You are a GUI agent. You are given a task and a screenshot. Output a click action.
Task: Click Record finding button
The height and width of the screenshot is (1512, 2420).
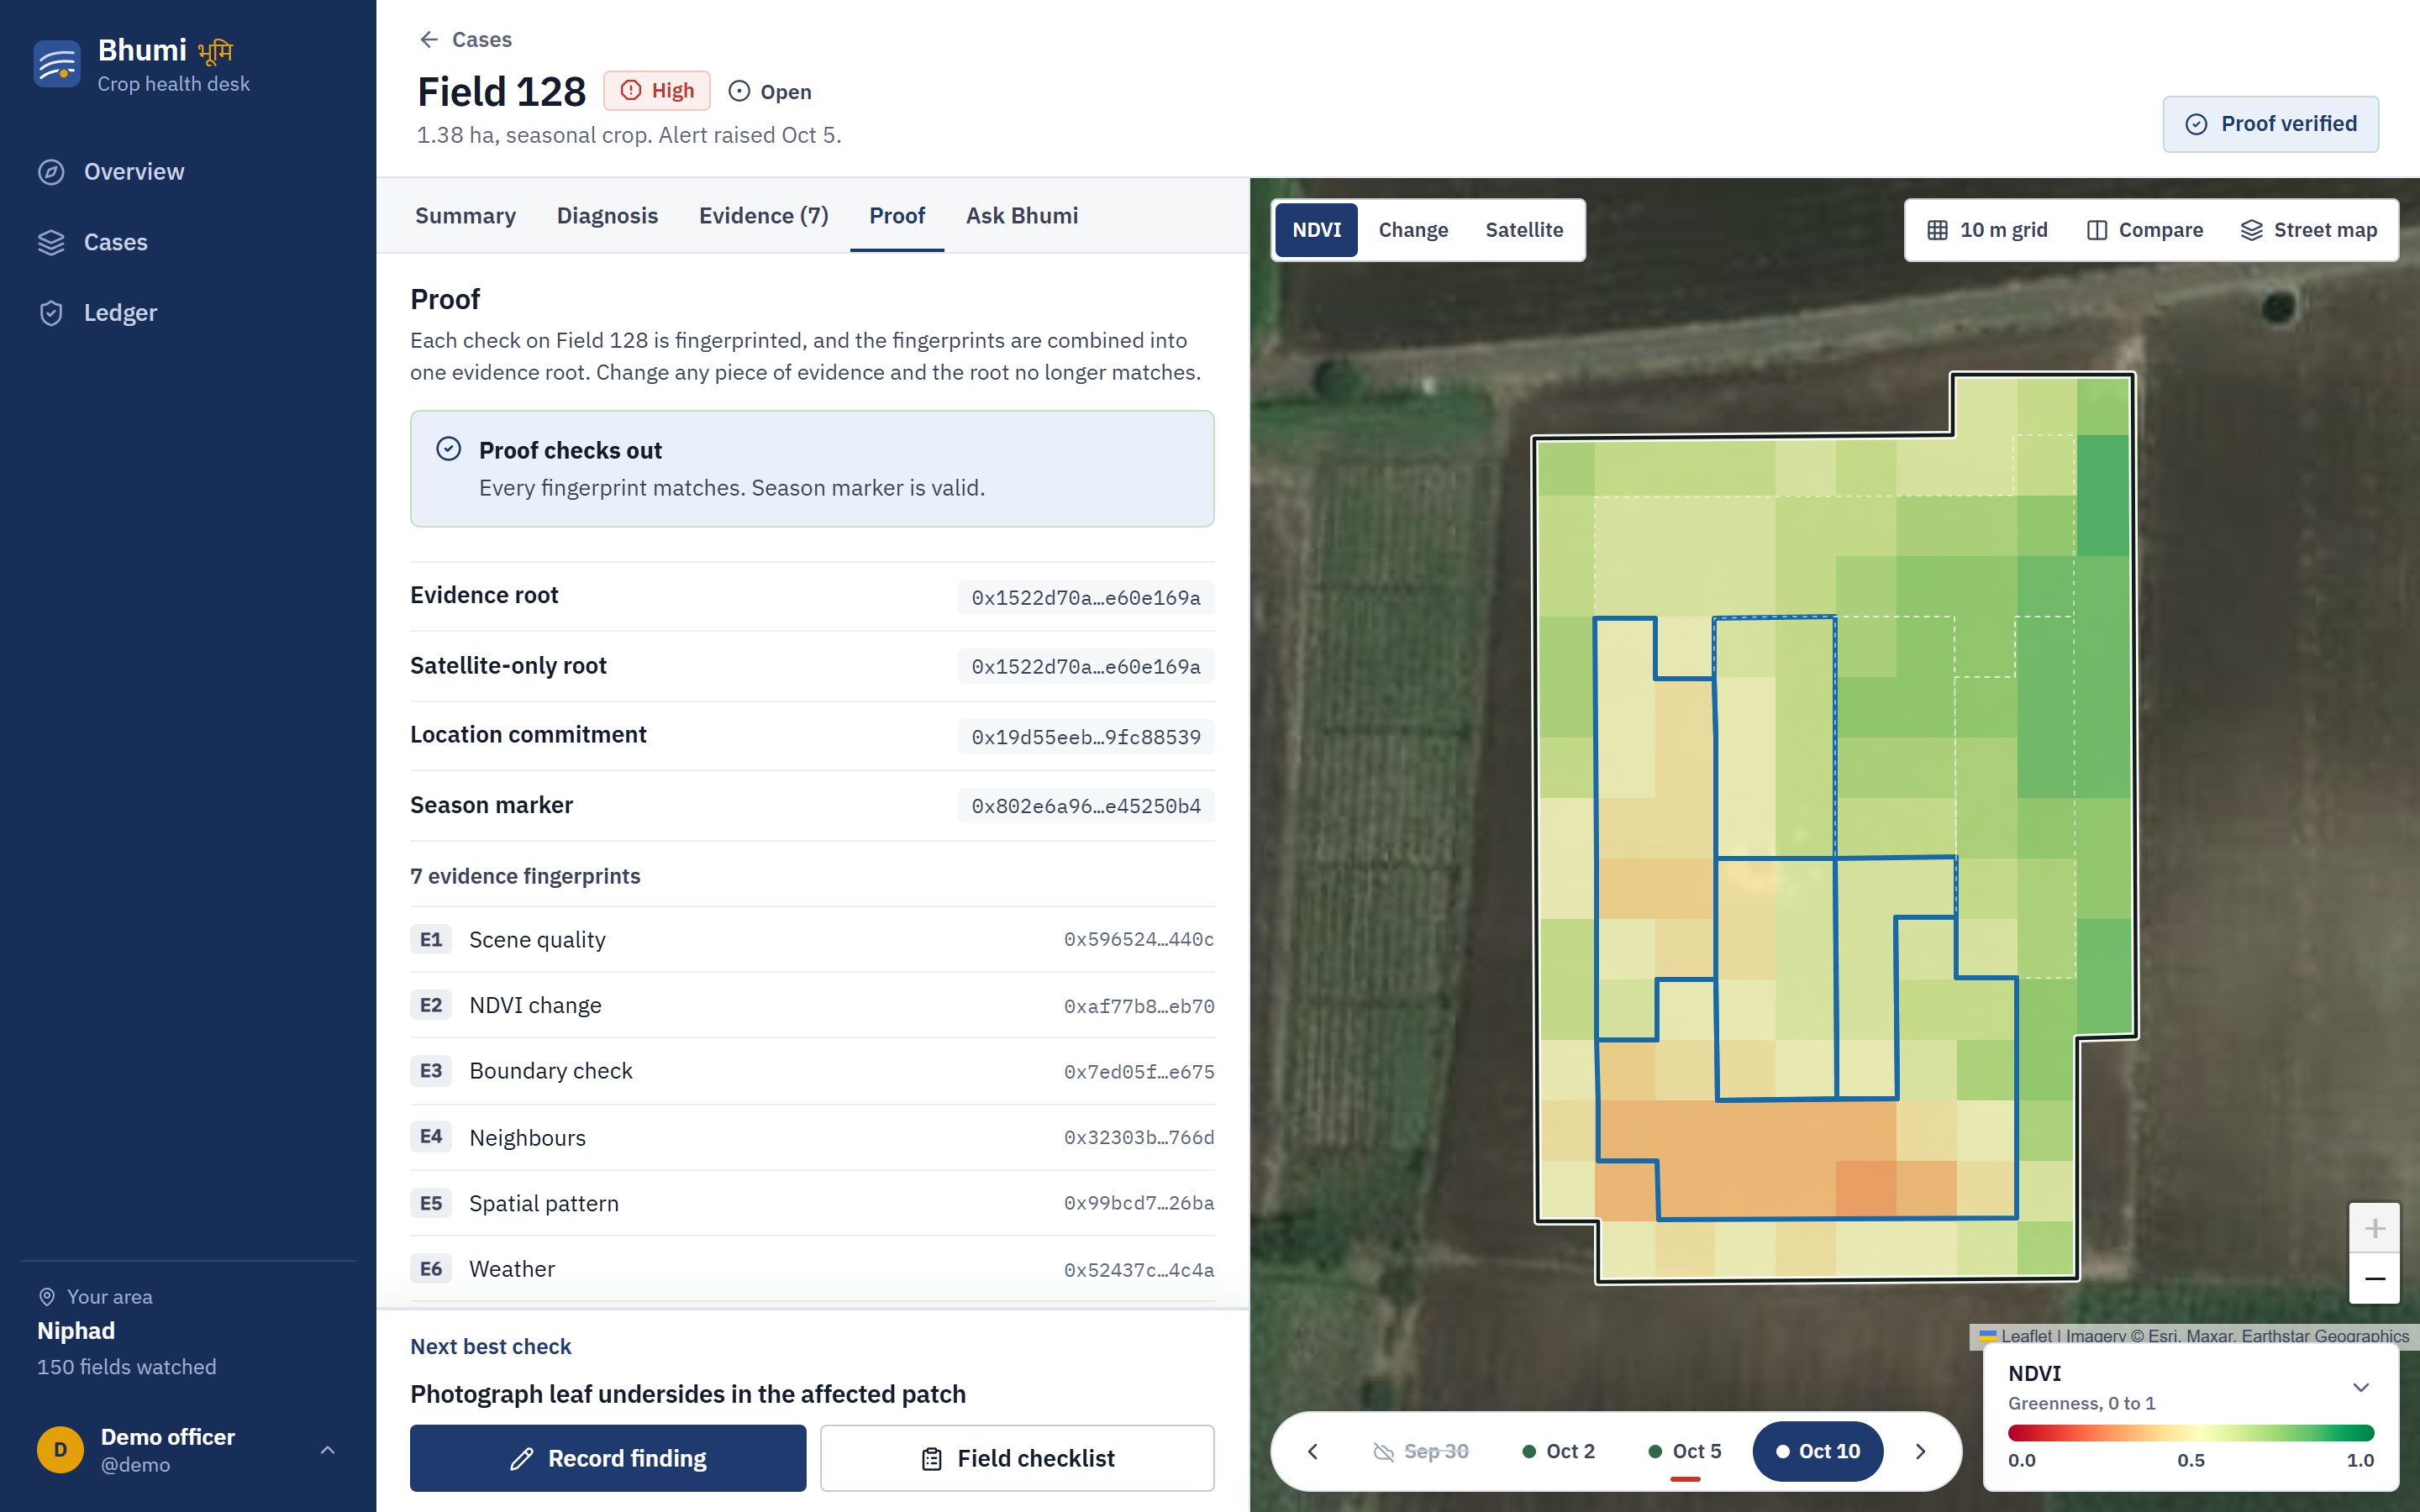tap(608, 1458)
